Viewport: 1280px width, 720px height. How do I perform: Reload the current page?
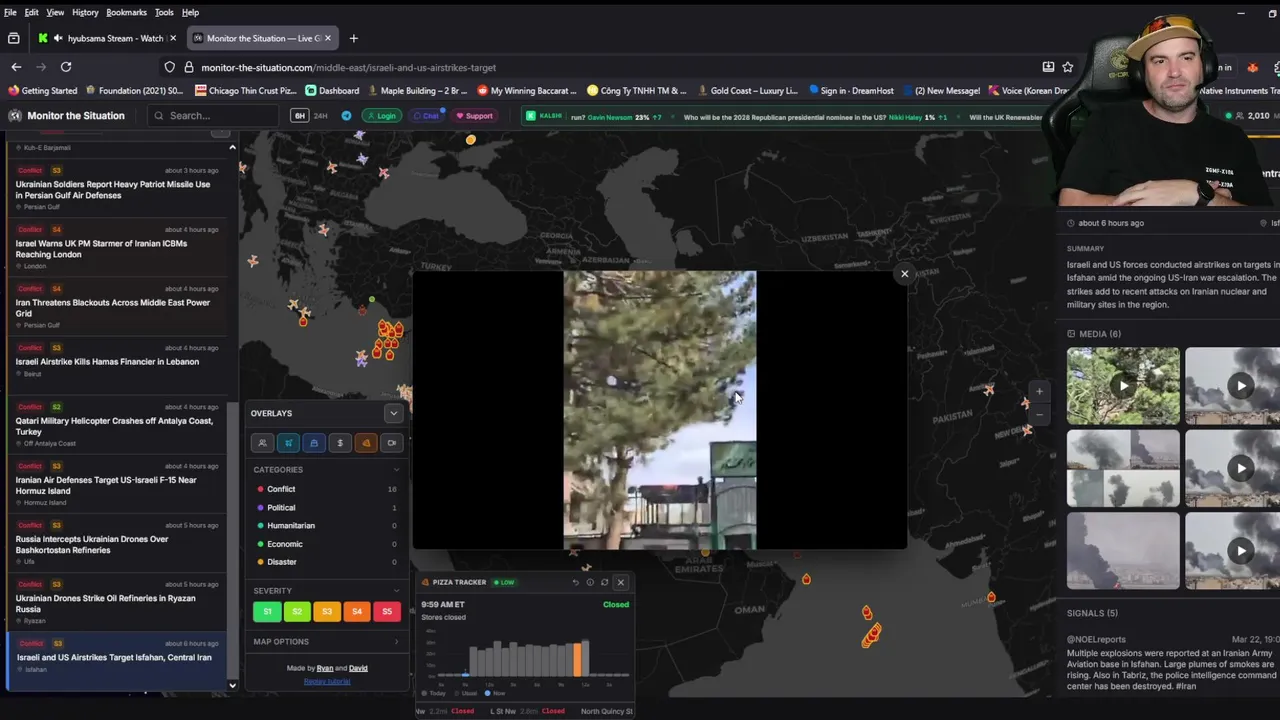tap(66, 67)
